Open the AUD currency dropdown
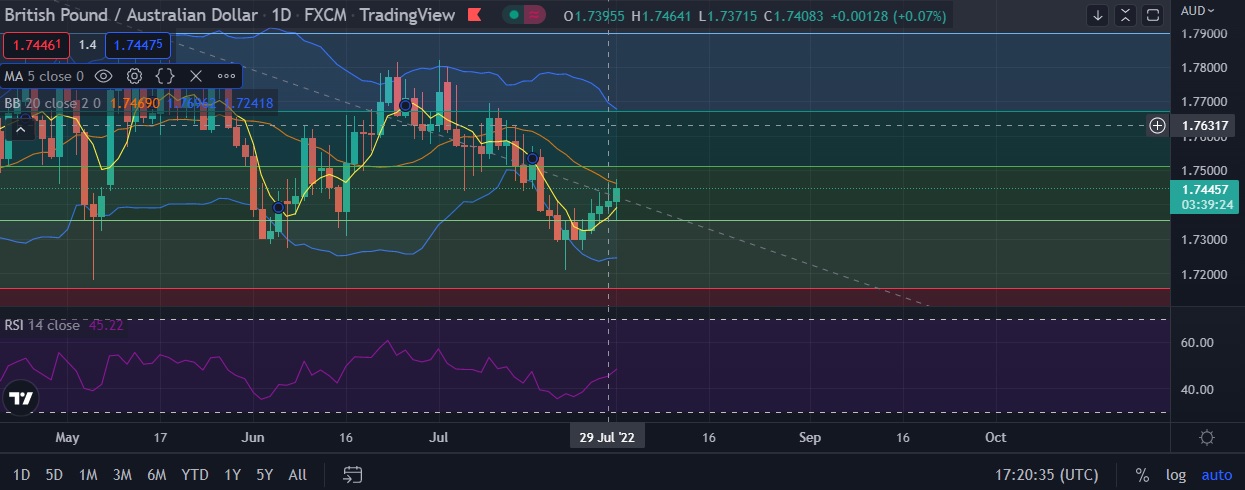The height and width of the screenshot is (490, 1245). coord(1197,11)
